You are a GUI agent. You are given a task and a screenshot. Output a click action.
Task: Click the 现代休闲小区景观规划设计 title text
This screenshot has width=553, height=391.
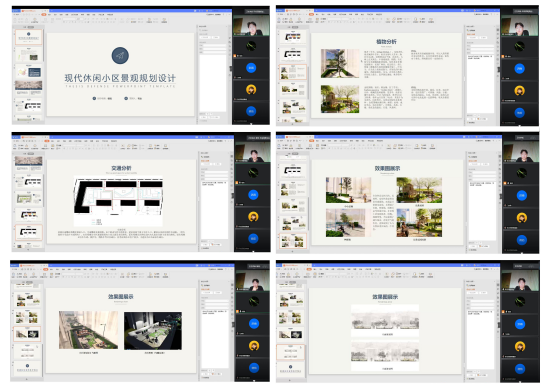[120, 78]
